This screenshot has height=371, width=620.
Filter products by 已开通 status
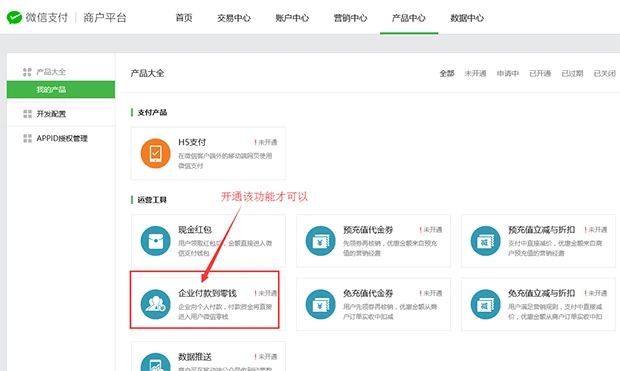(x=540, y=73)
